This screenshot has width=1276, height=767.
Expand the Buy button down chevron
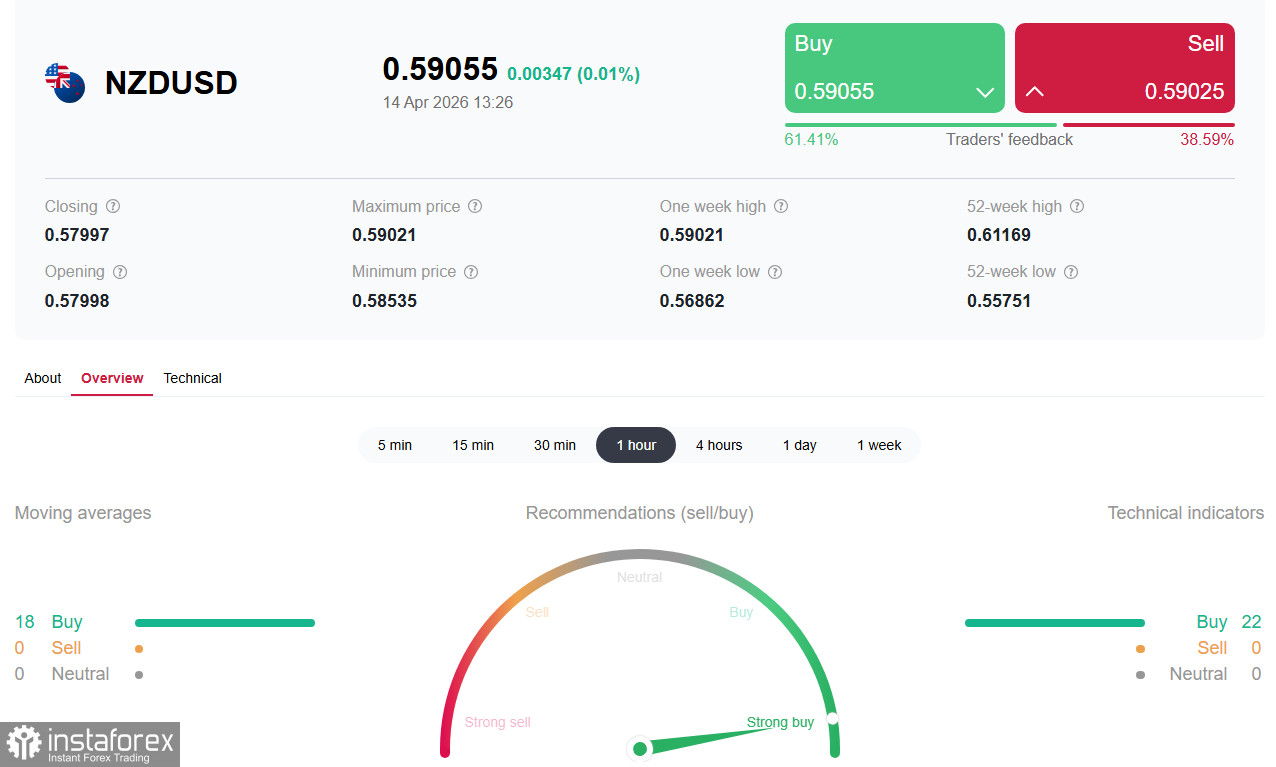pyautogui.click(x=985, y=92)
